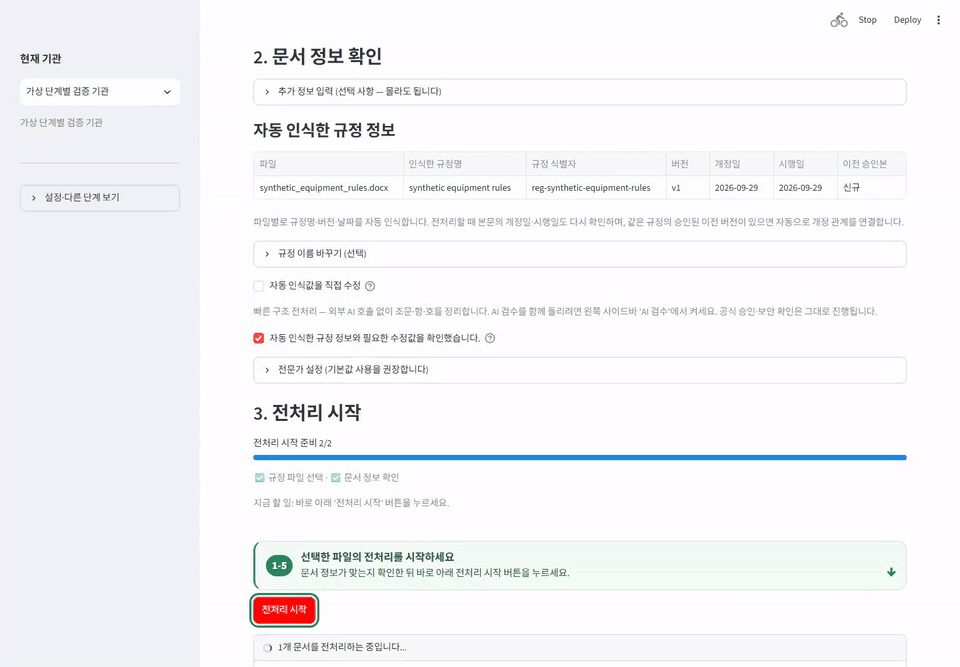Uncheck the 규정 정보 확인했습니다 confirmation checkbox
960x667 pixels.
coord(259,338)
